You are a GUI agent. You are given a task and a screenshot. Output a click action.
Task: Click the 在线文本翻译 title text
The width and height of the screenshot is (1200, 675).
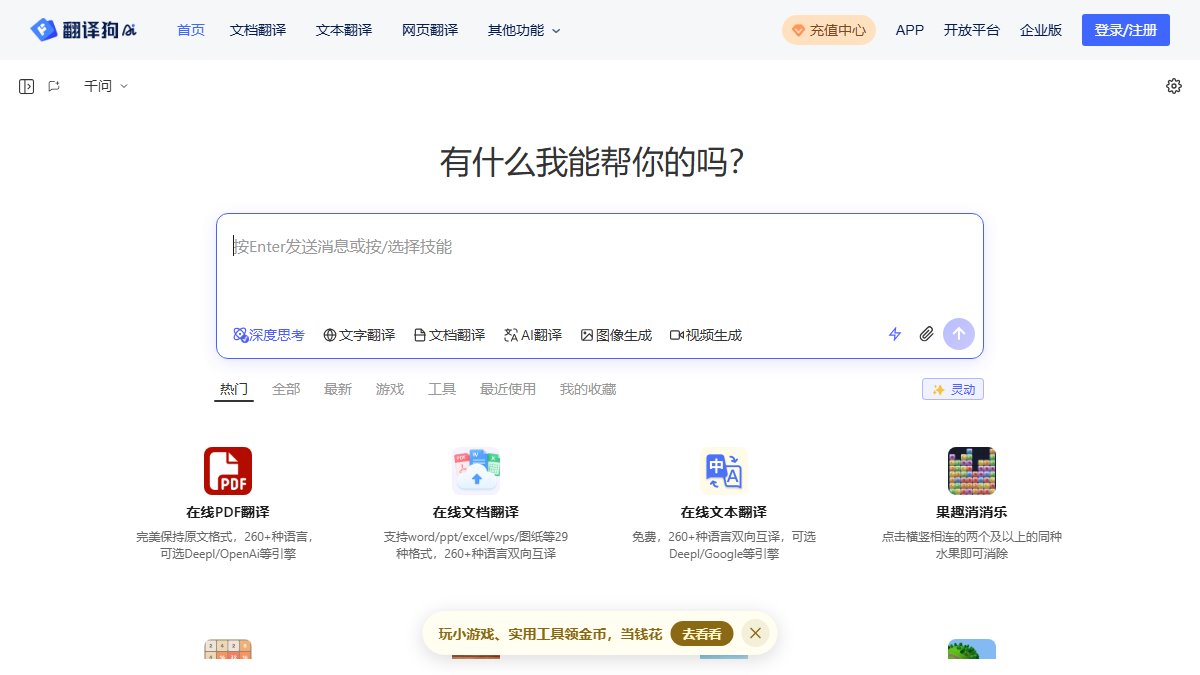[x=724, y=512]
